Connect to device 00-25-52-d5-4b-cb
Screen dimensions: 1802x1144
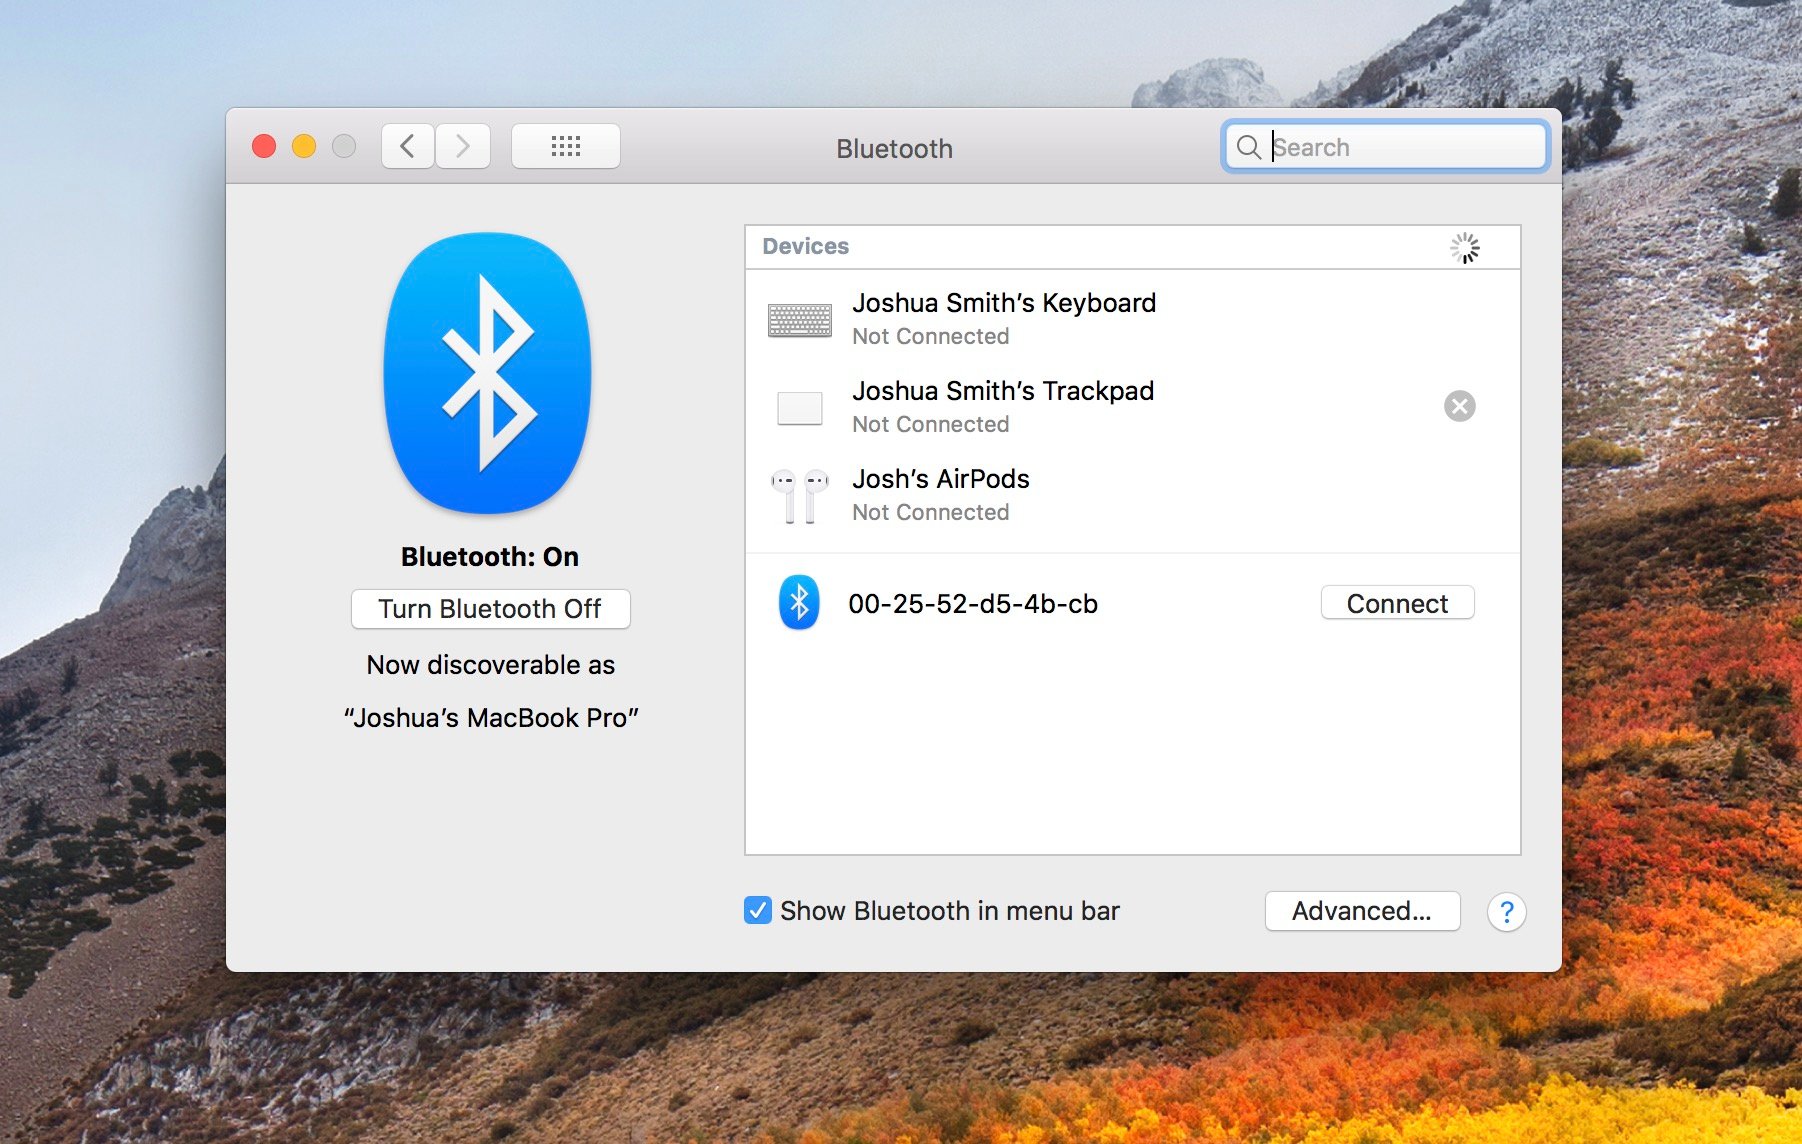coord(1397,603)
